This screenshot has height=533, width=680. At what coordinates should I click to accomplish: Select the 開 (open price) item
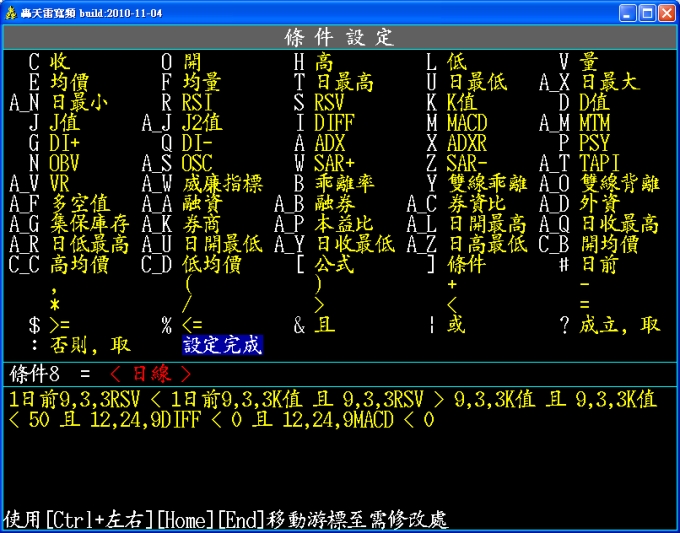(192, 62)
